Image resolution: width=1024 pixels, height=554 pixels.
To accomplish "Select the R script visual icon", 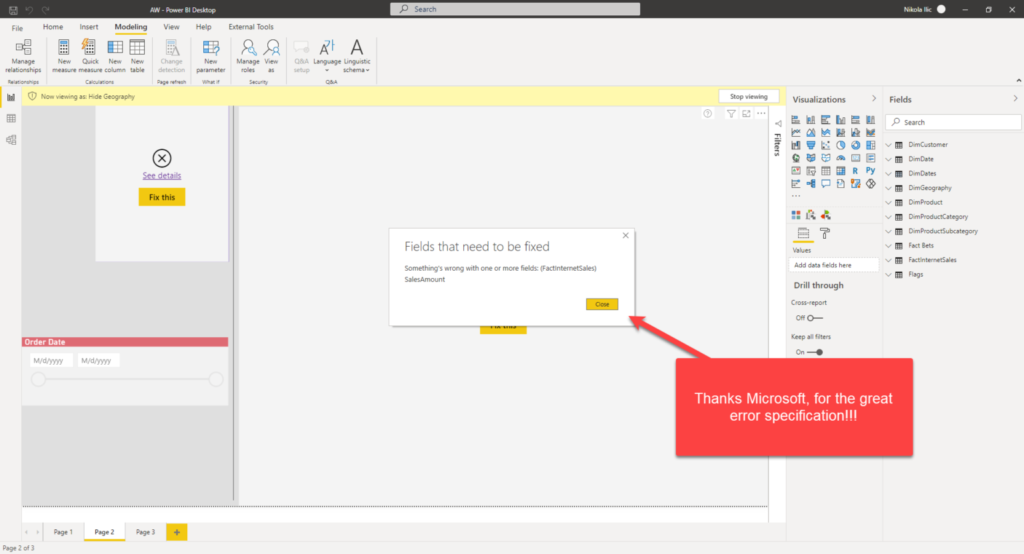I will pyautogui.click(x=856, y=171).
